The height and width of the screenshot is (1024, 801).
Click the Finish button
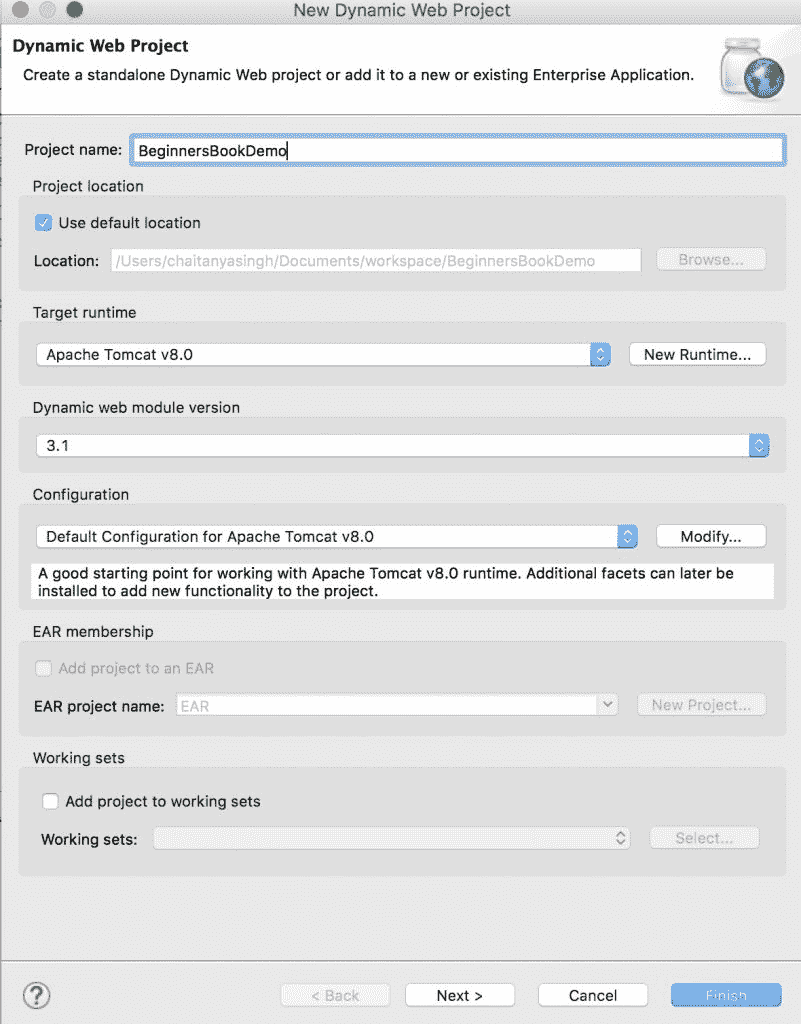click(x=726, y=995)
